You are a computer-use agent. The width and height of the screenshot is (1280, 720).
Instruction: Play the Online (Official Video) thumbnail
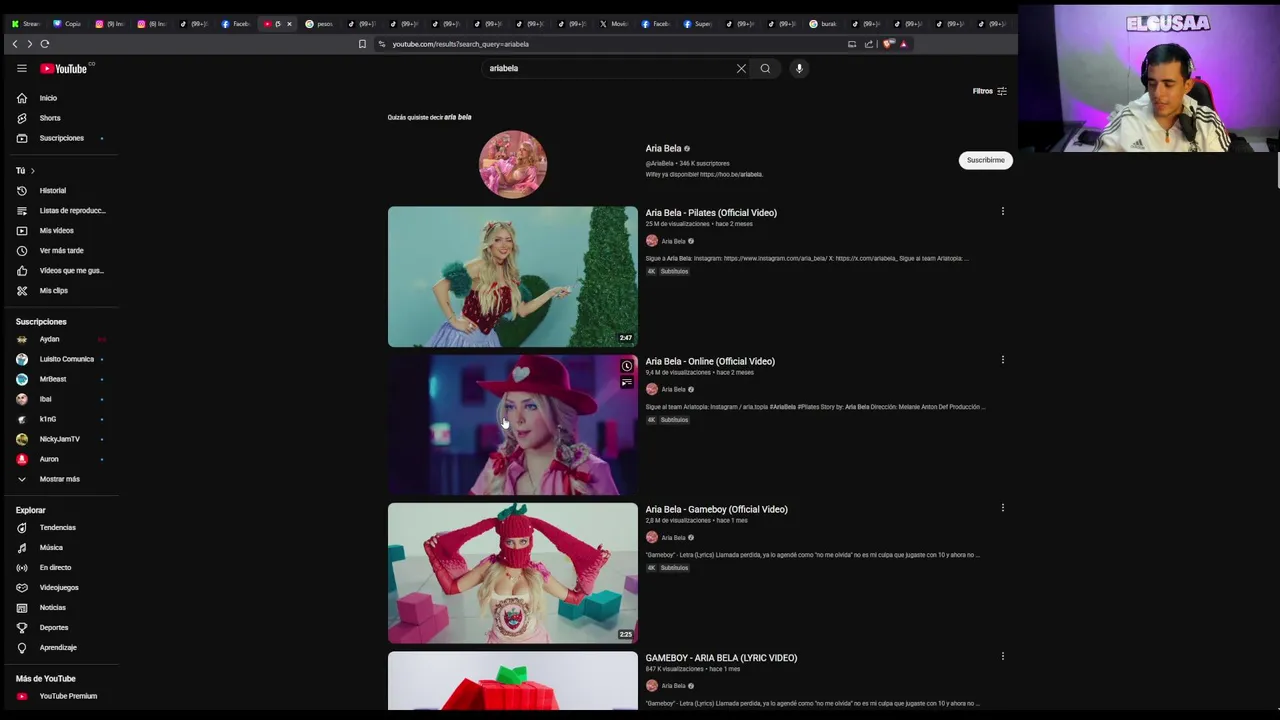pos(513,425)
